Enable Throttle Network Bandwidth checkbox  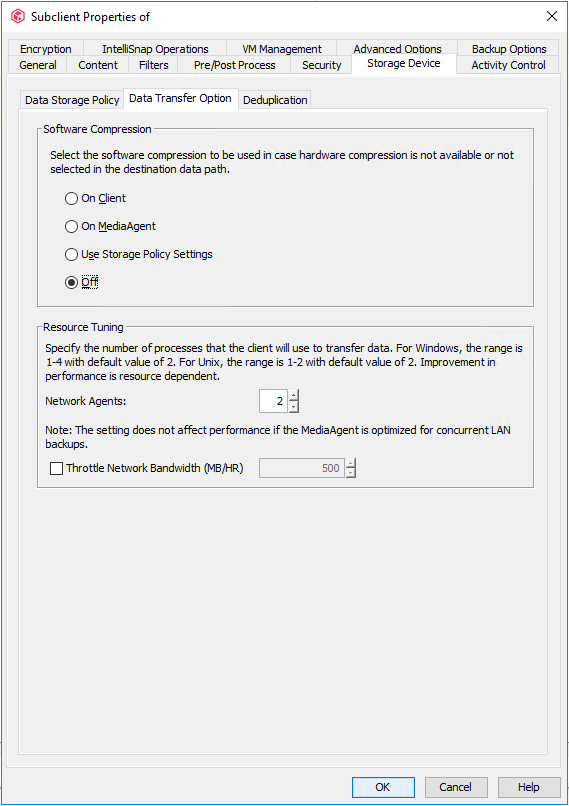click(x=57, y=468)
